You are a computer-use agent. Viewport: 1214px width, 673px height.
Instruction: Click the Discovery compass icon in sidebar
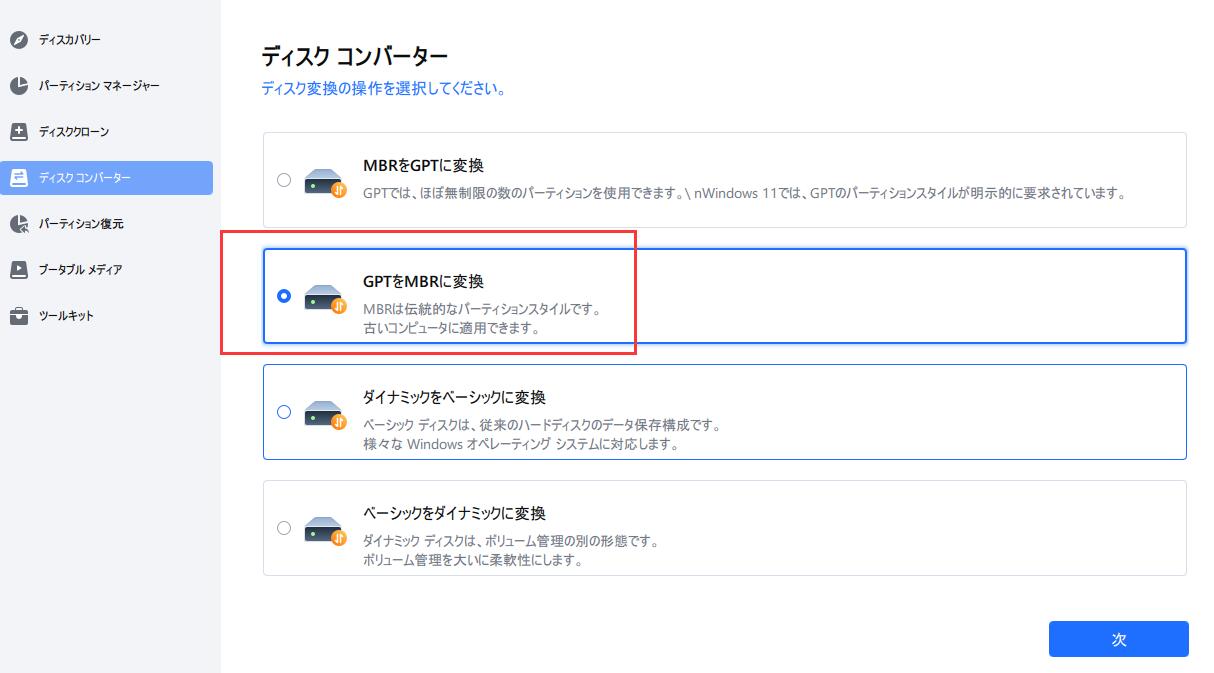click(x=19, y=40)
